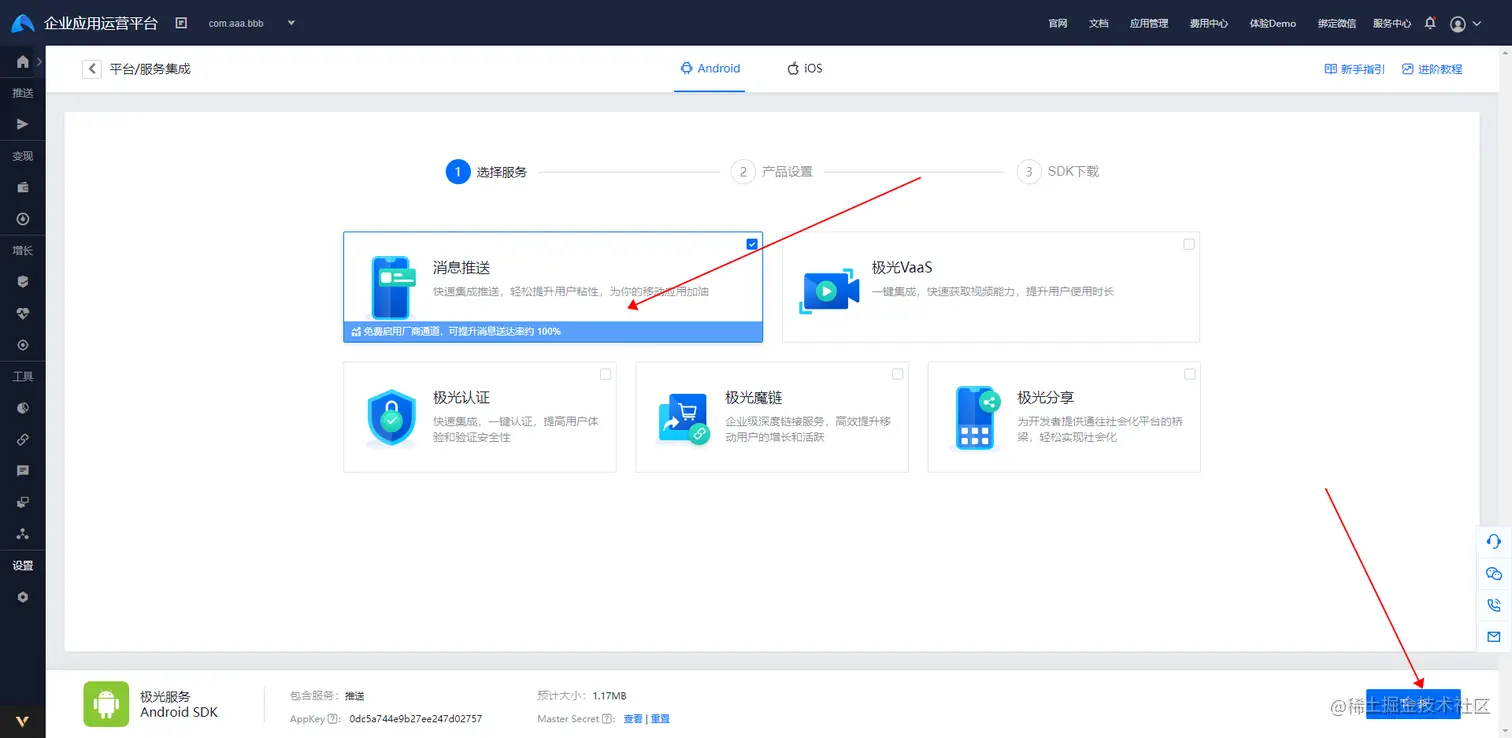Viewport: 1512px width, 738px height.
Task: Select the 消息推送 service card title
Action: tap(461, 268)
